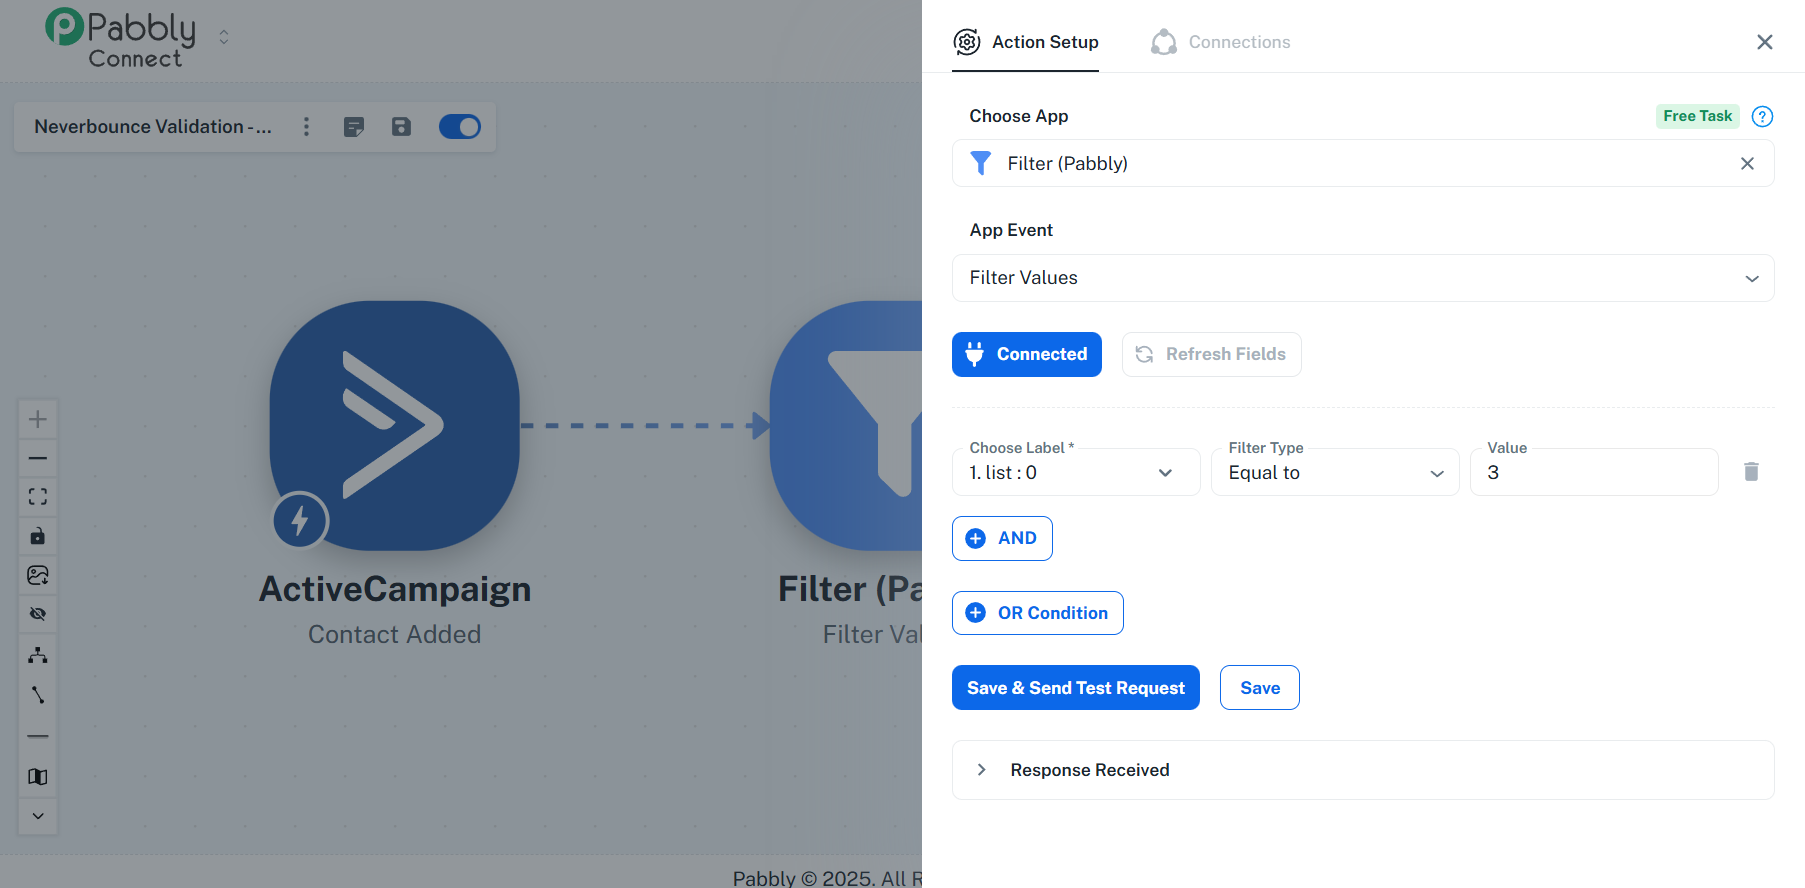Expand the Response Received section

(1089, 770)
